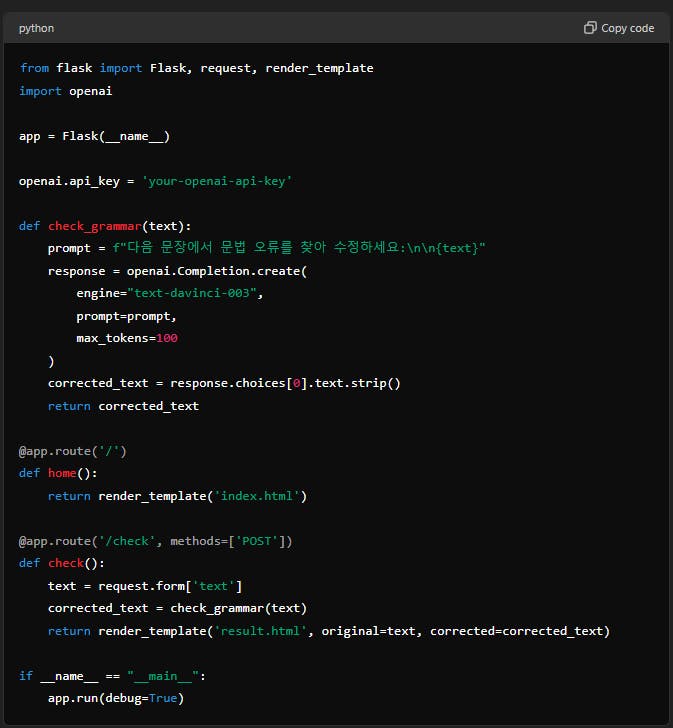Click the 'app.run(debug=True)' line
Viewport: 673px width, 728px height.
[116, 698]
